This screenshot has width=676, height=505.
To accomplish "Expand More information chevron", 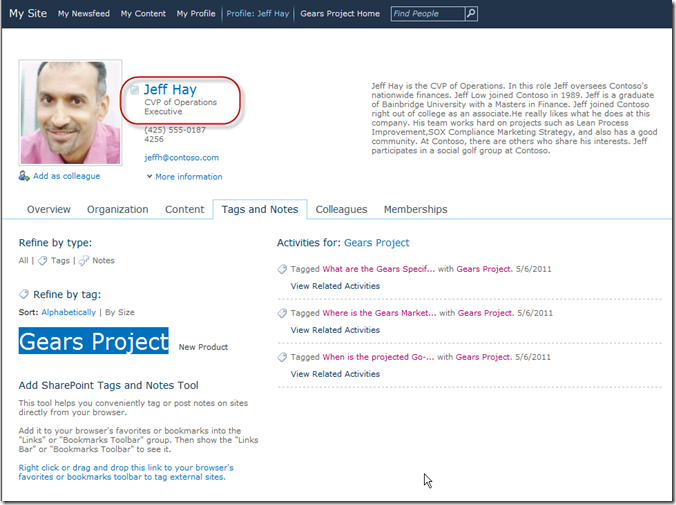I will click(x=149, y=176).
